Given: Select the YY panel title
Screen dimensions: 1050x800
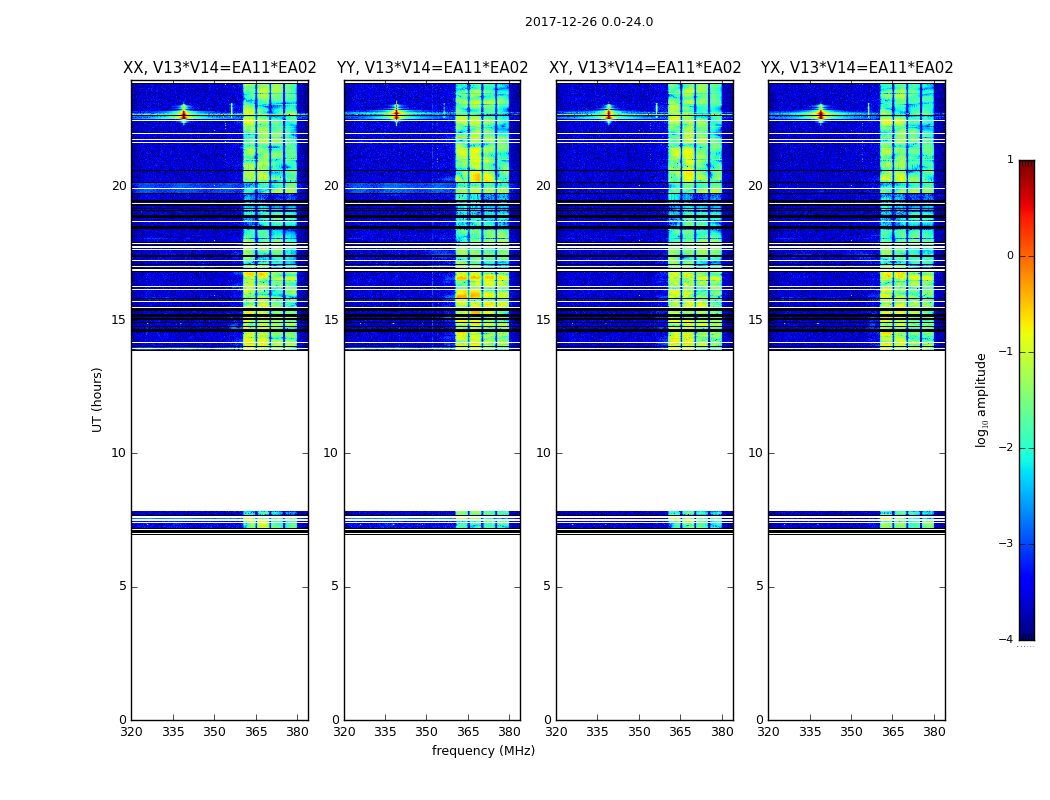Looking at the screenshot, I should [x=433, y=68].
